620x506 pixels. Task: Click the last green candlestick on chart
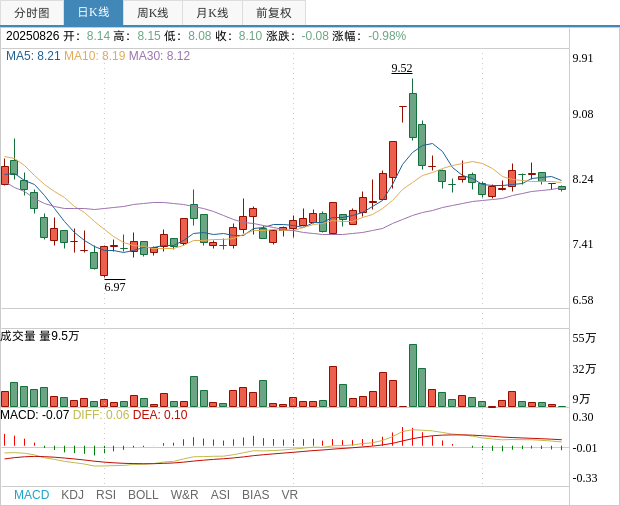562,188
